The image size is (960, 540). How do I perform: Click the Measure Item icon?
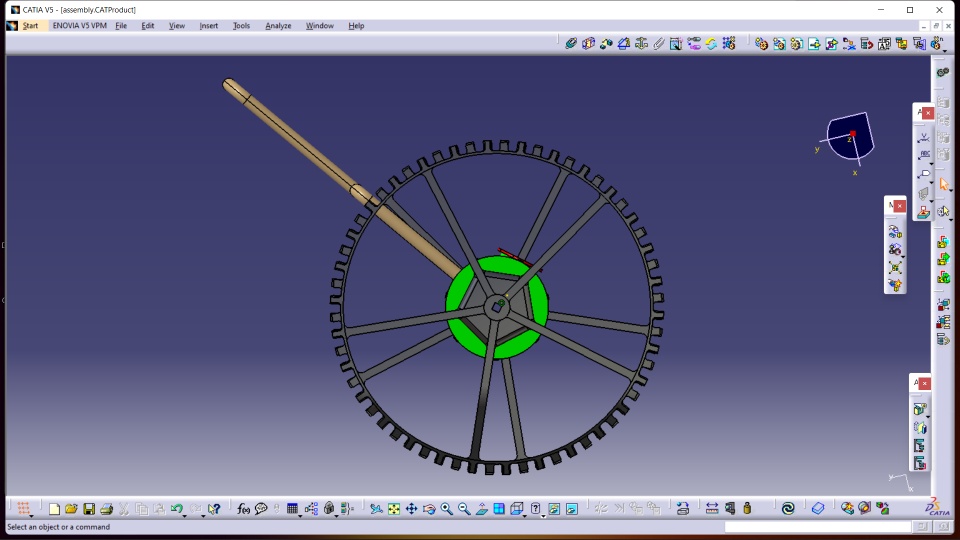pyautogui.click(x=730, y=509)
